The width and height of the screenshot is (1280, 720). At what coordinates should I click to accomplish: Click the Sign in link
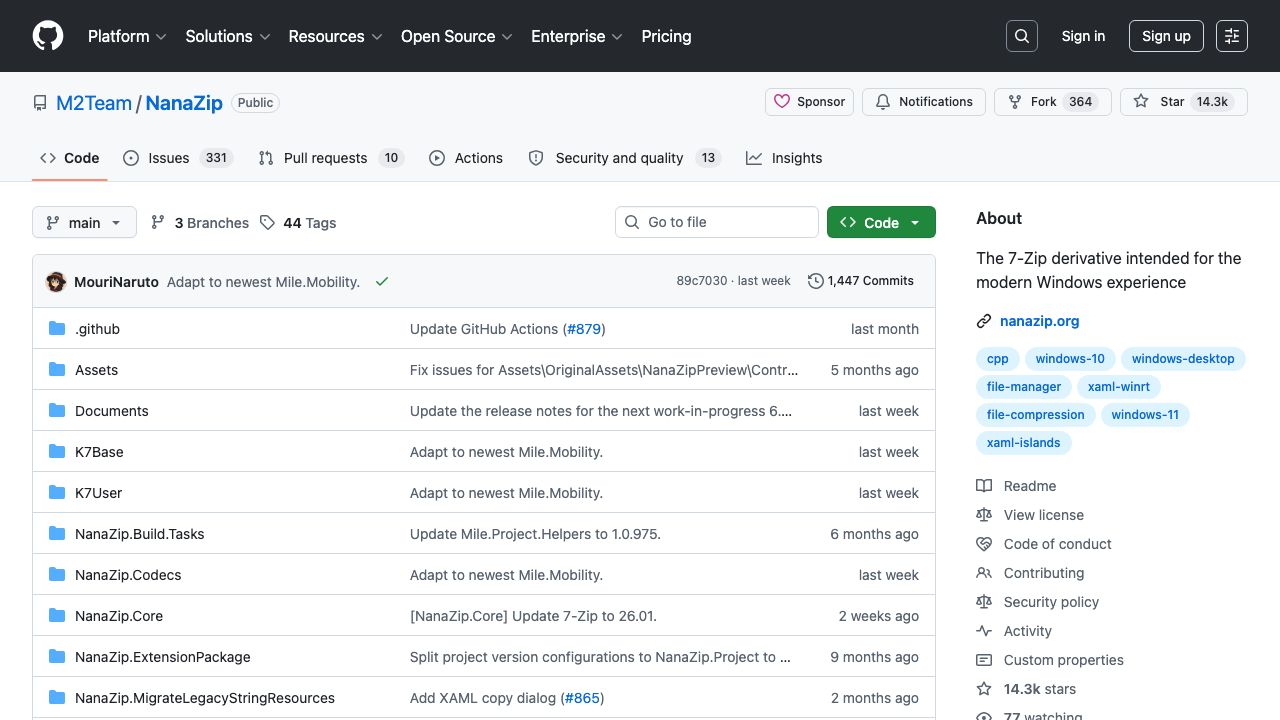tap(1083, 36)
